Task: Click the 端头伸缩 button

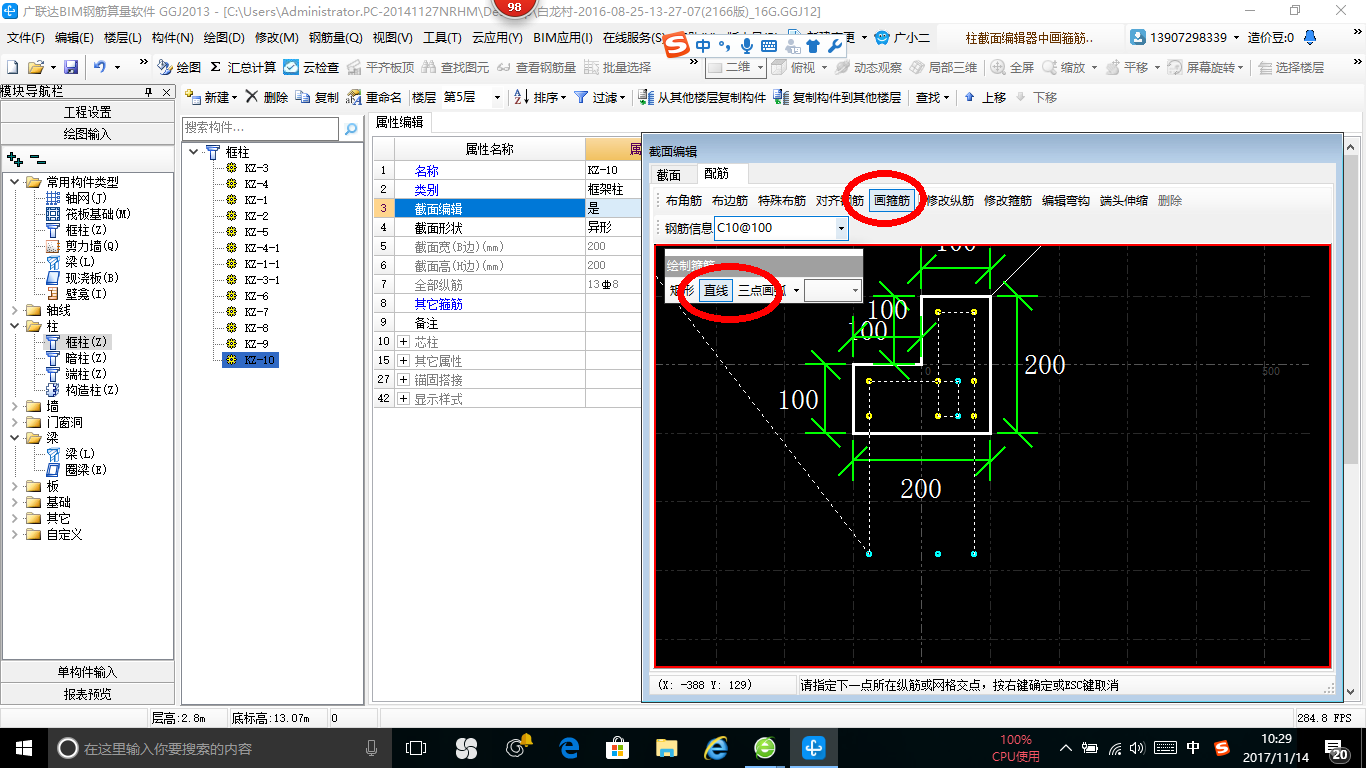Action: point(1124,200)
